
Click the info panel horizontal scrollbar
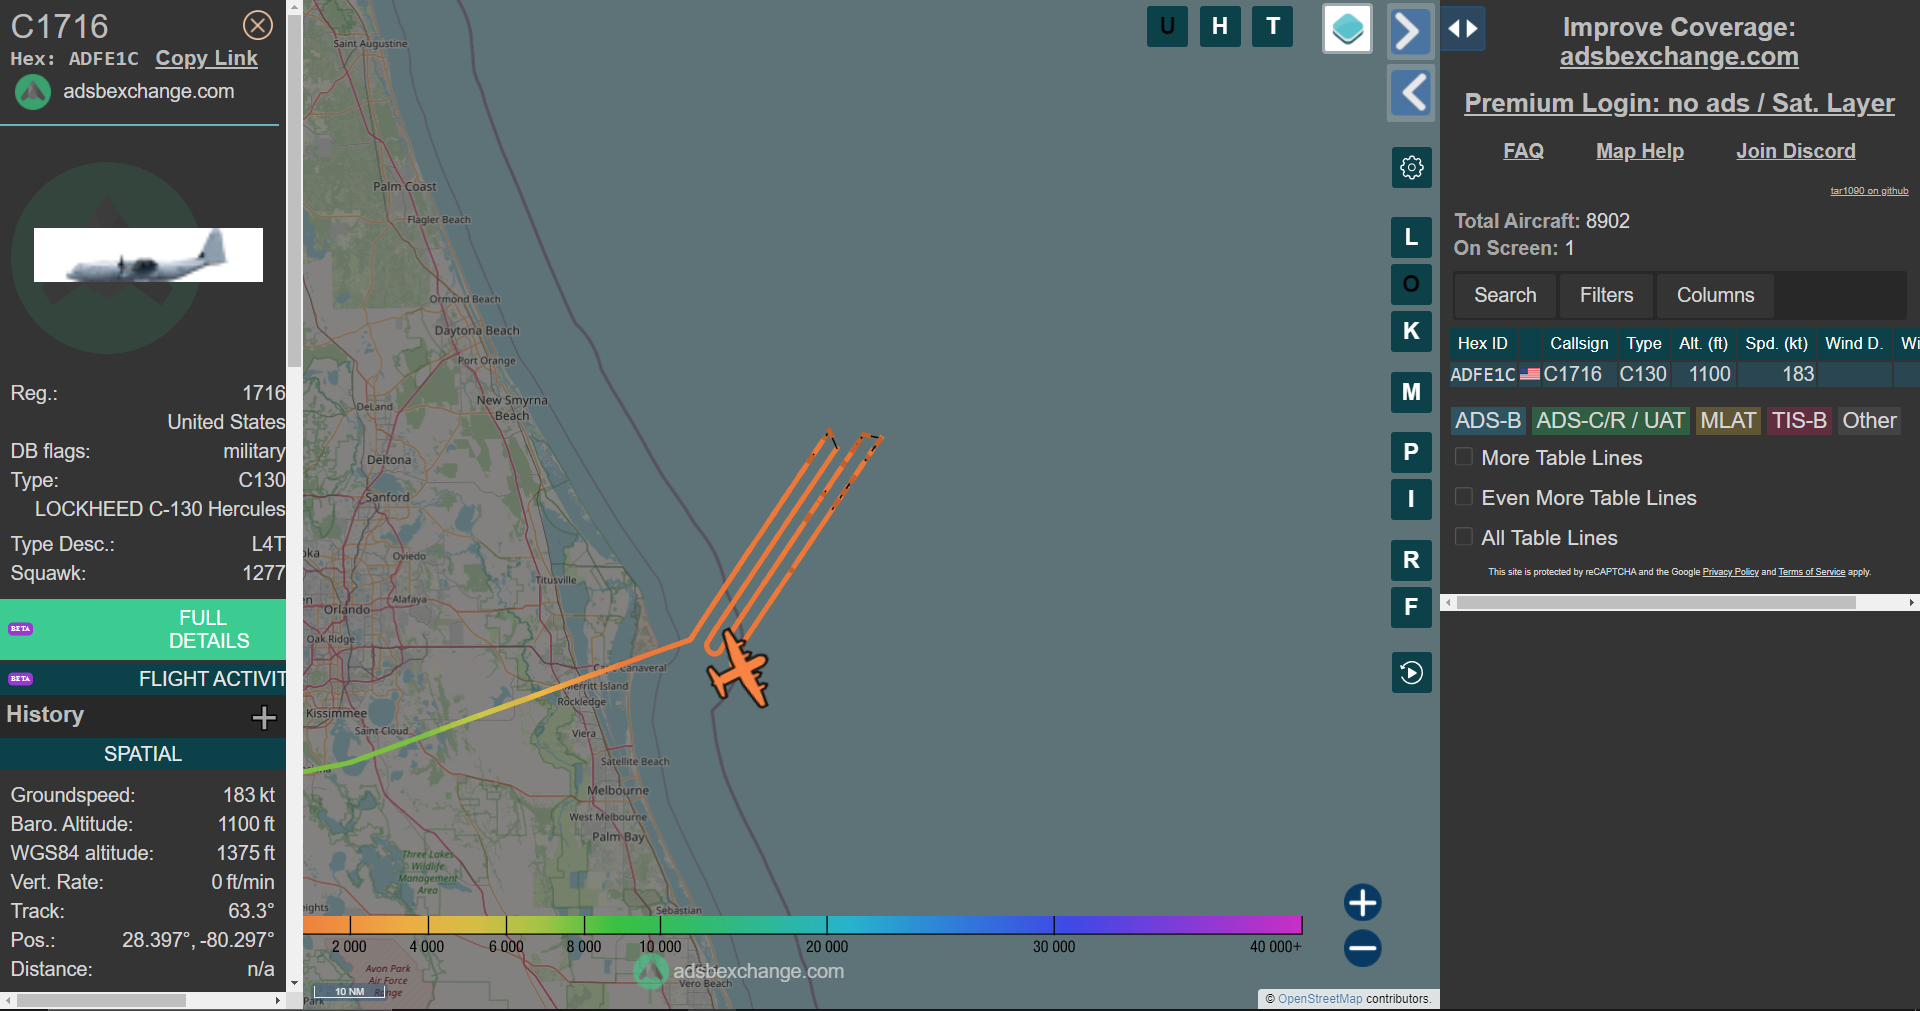pyautogui.click(x=100, y=1000)
